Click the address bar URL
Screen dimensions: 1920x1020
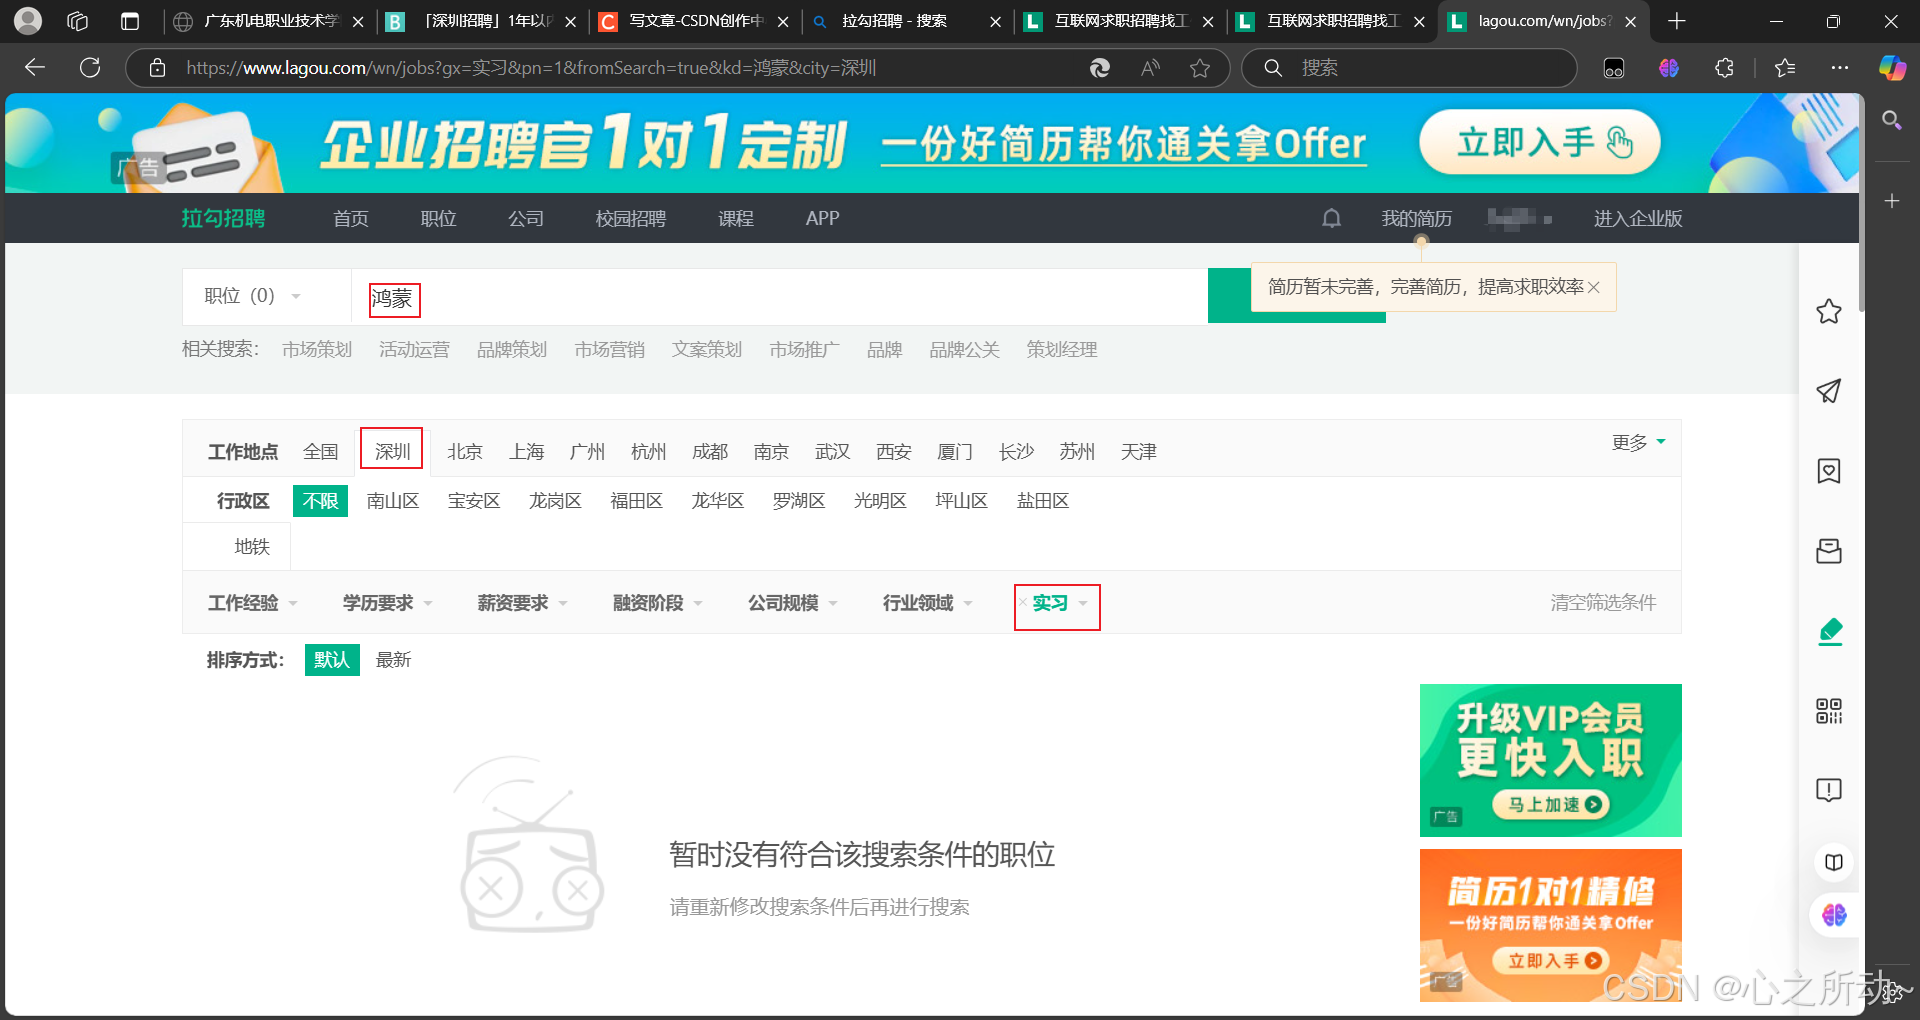point(531,68)
